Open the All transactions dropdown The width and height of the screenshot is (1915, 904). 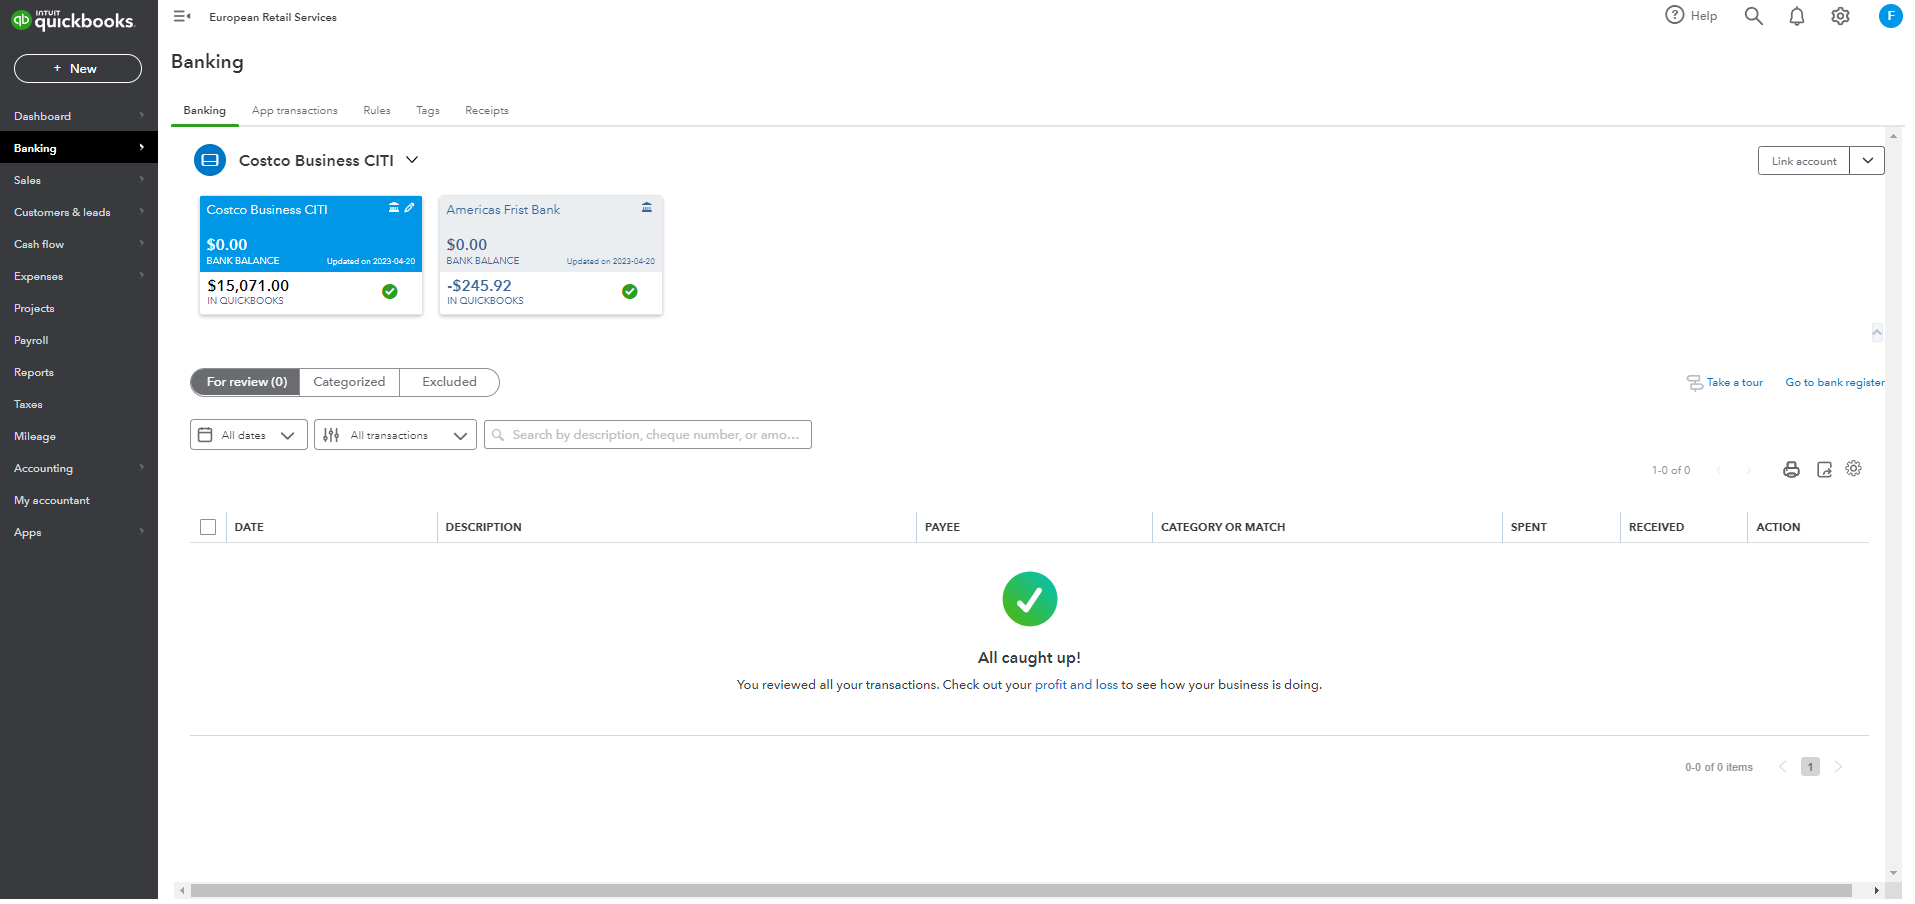point(395,435)
